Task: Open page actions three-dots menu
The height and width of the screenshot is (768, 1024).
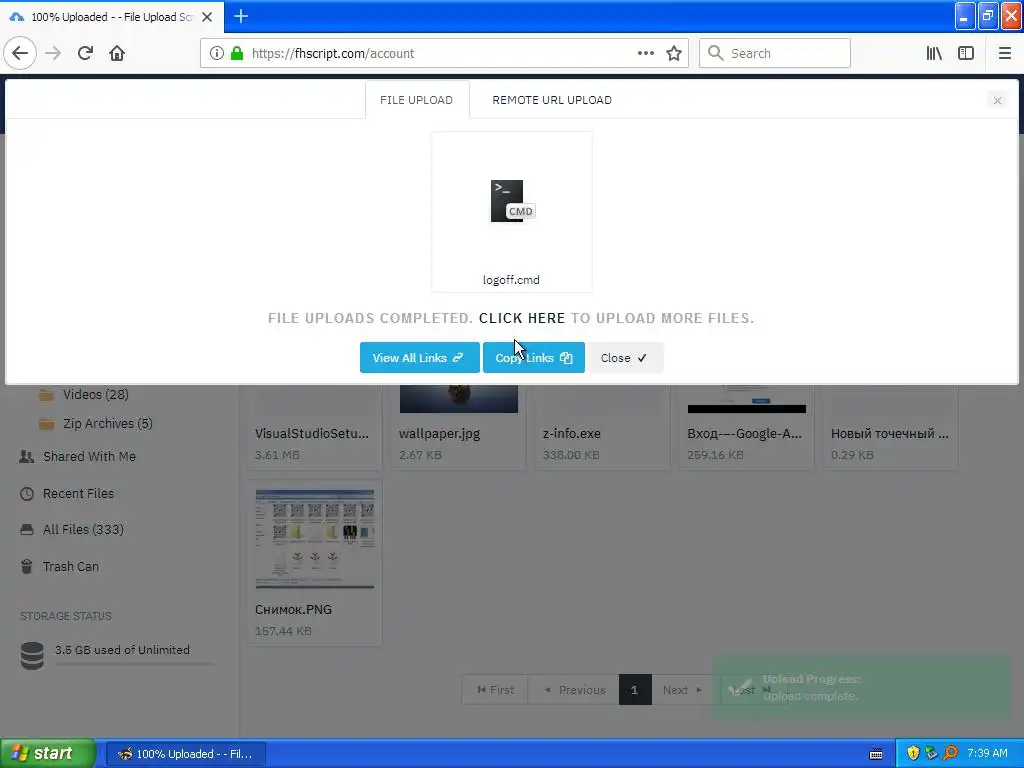Action: click(646, 54)
